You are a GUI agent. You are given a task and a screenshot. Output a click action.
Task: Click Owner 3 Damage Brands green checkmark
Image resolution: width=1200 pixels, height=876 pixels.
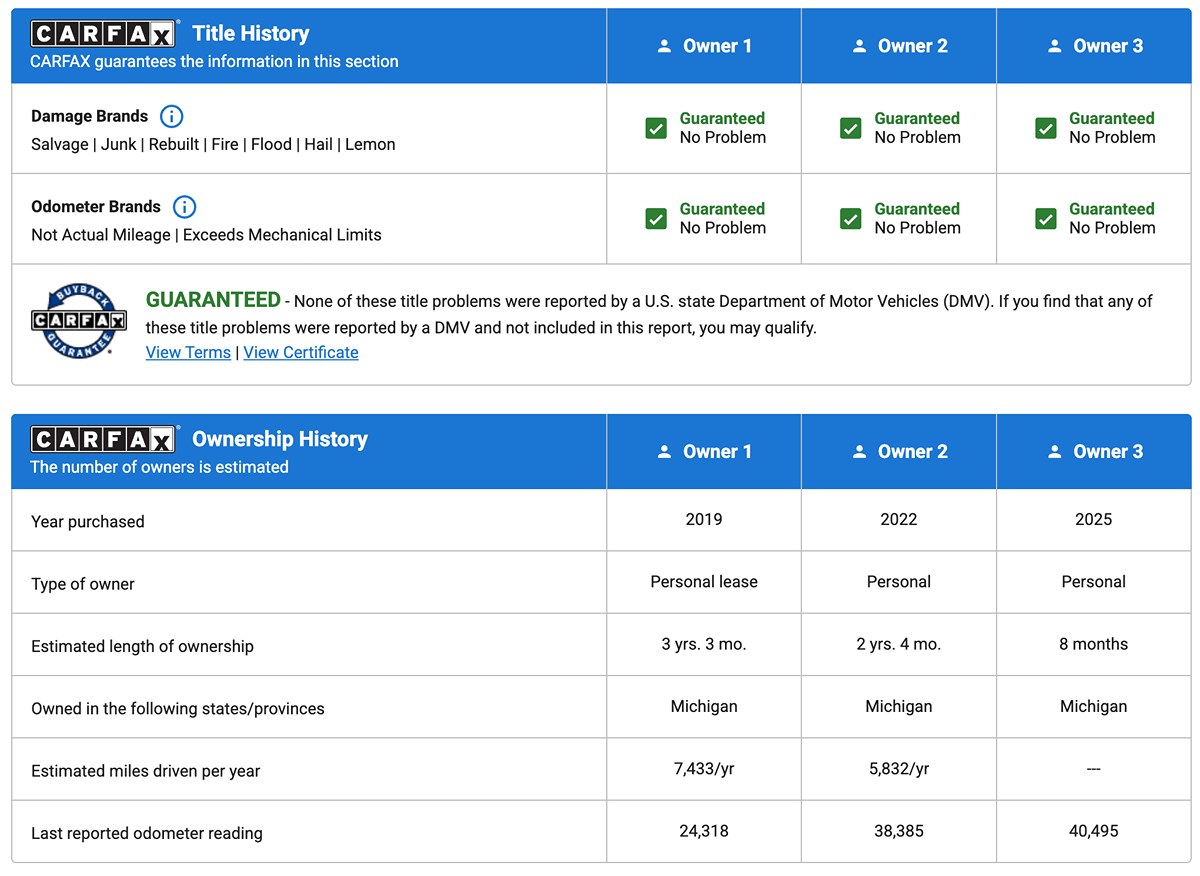pos(1046,128)
